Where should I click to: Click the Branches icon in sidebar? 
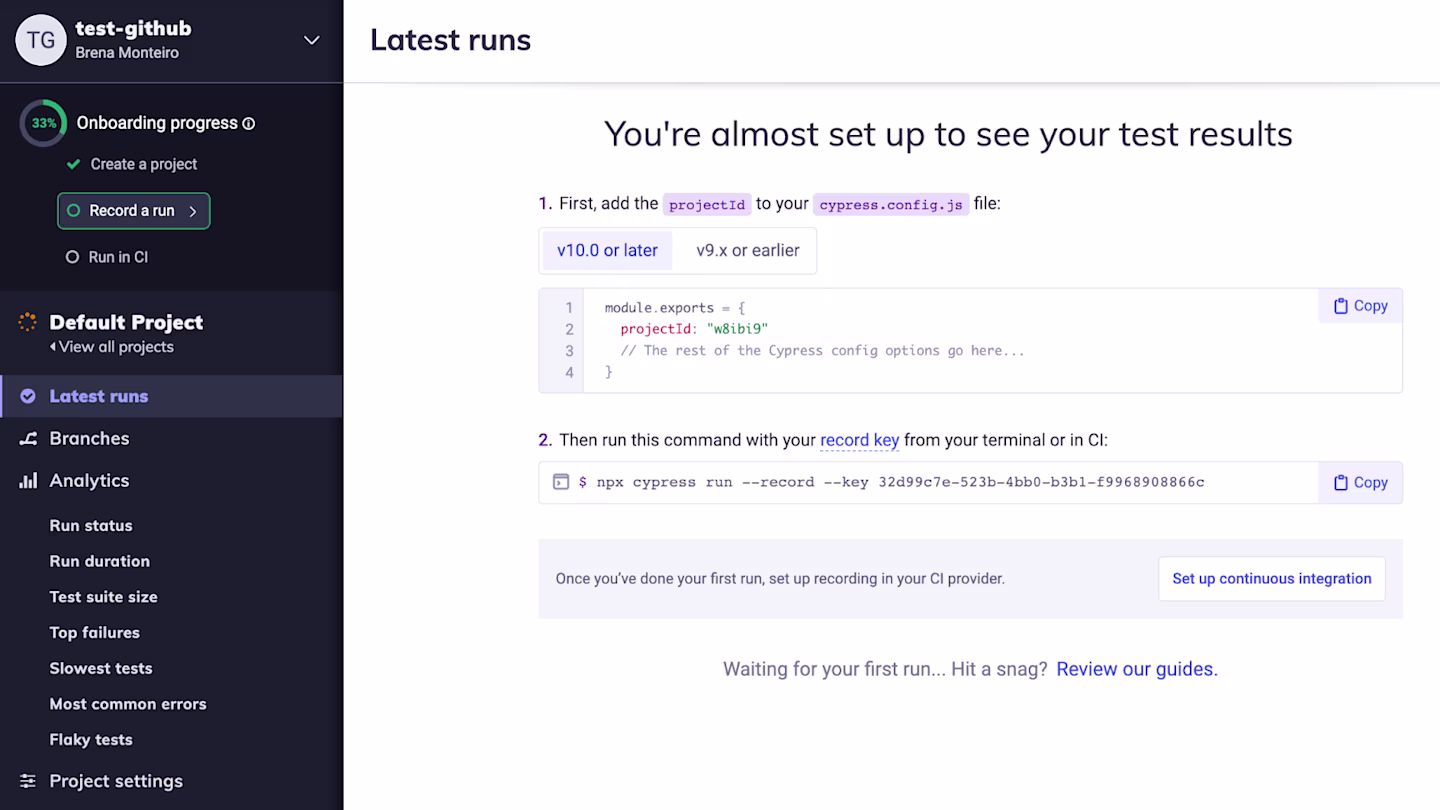(x=28, y=438)
